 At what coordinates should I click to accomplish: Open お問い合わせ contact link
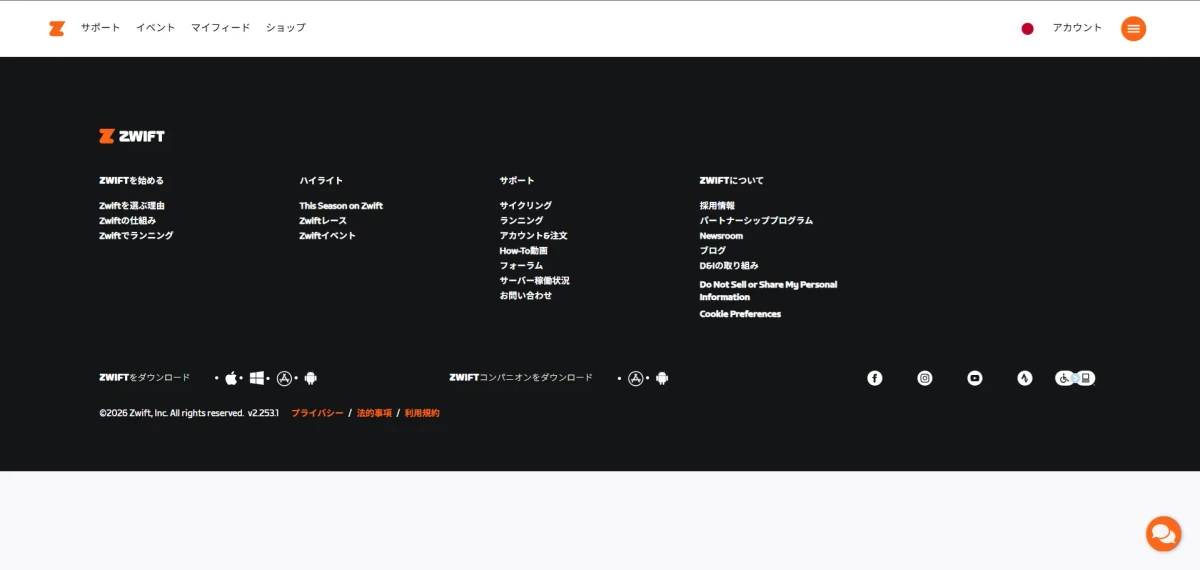pos(526,296)
